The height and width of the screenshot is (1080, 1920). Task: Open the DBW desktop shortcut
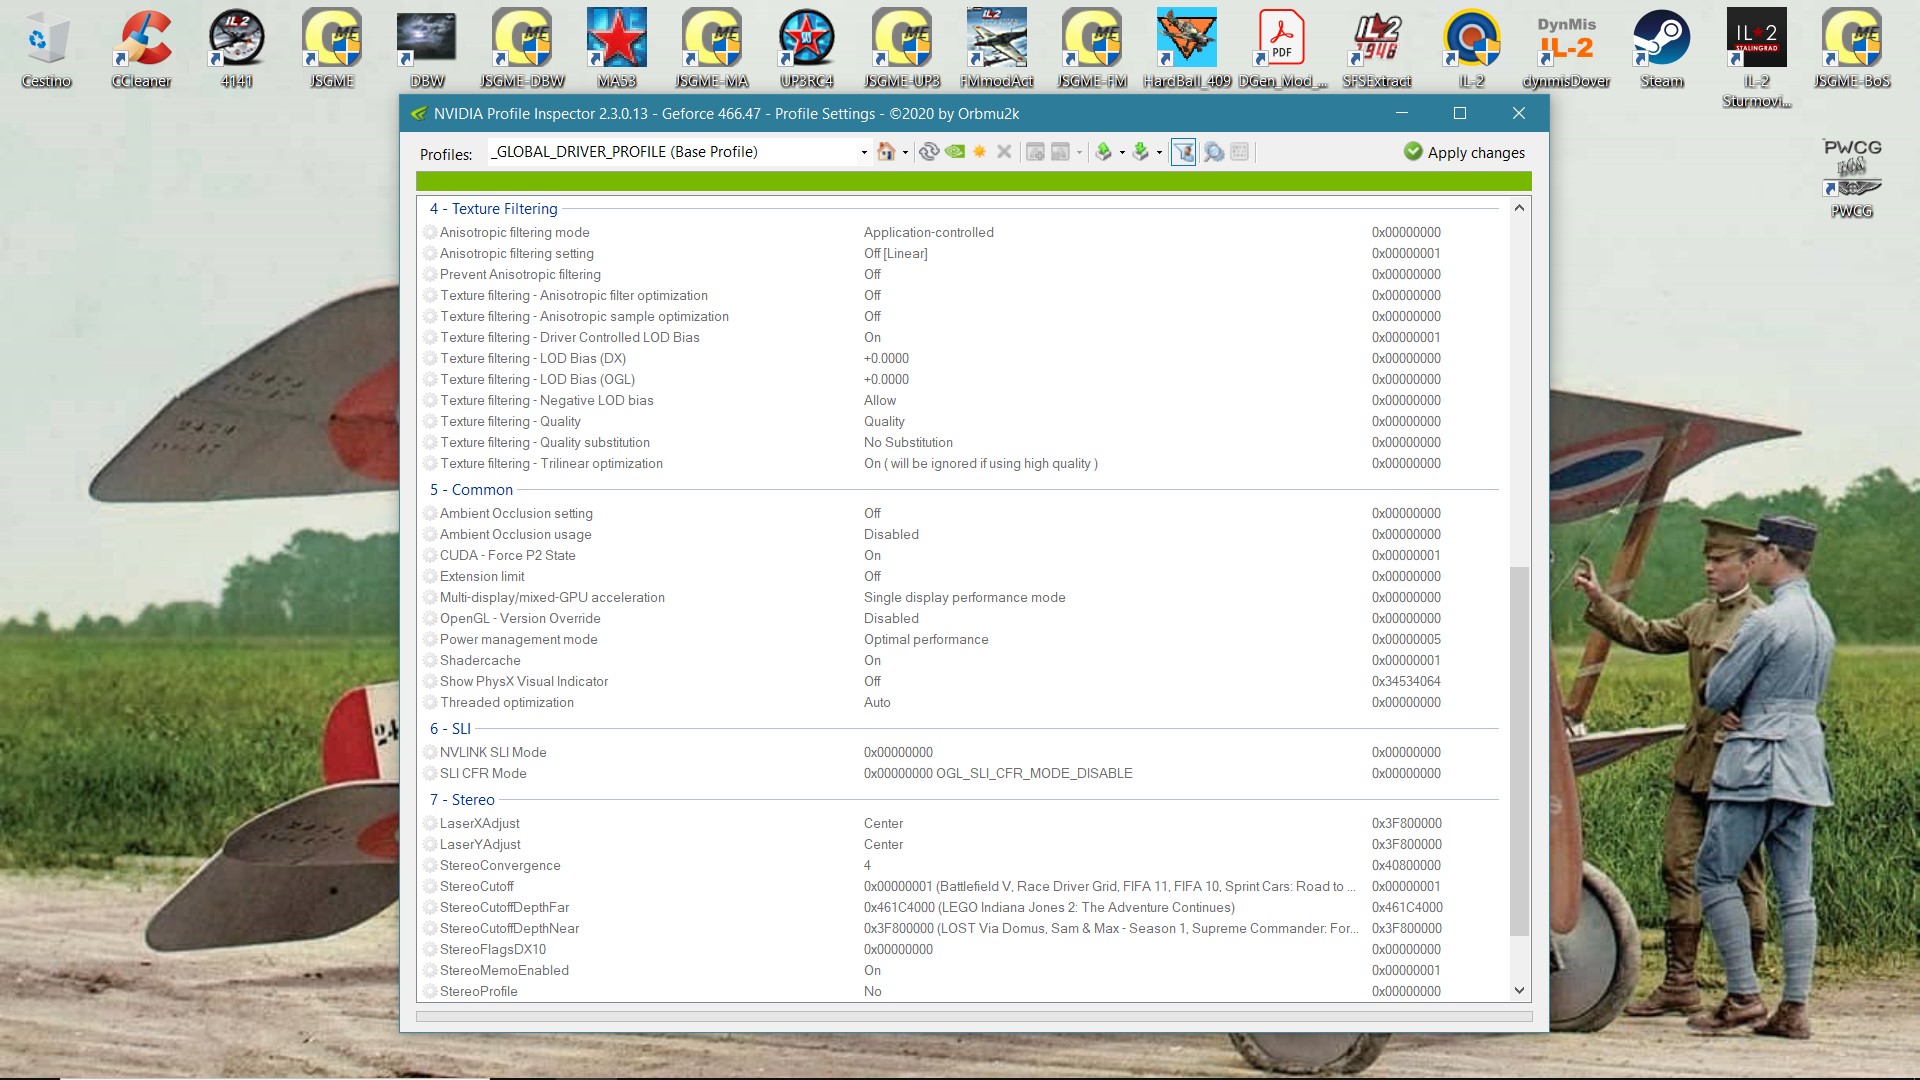coord(427,48)
